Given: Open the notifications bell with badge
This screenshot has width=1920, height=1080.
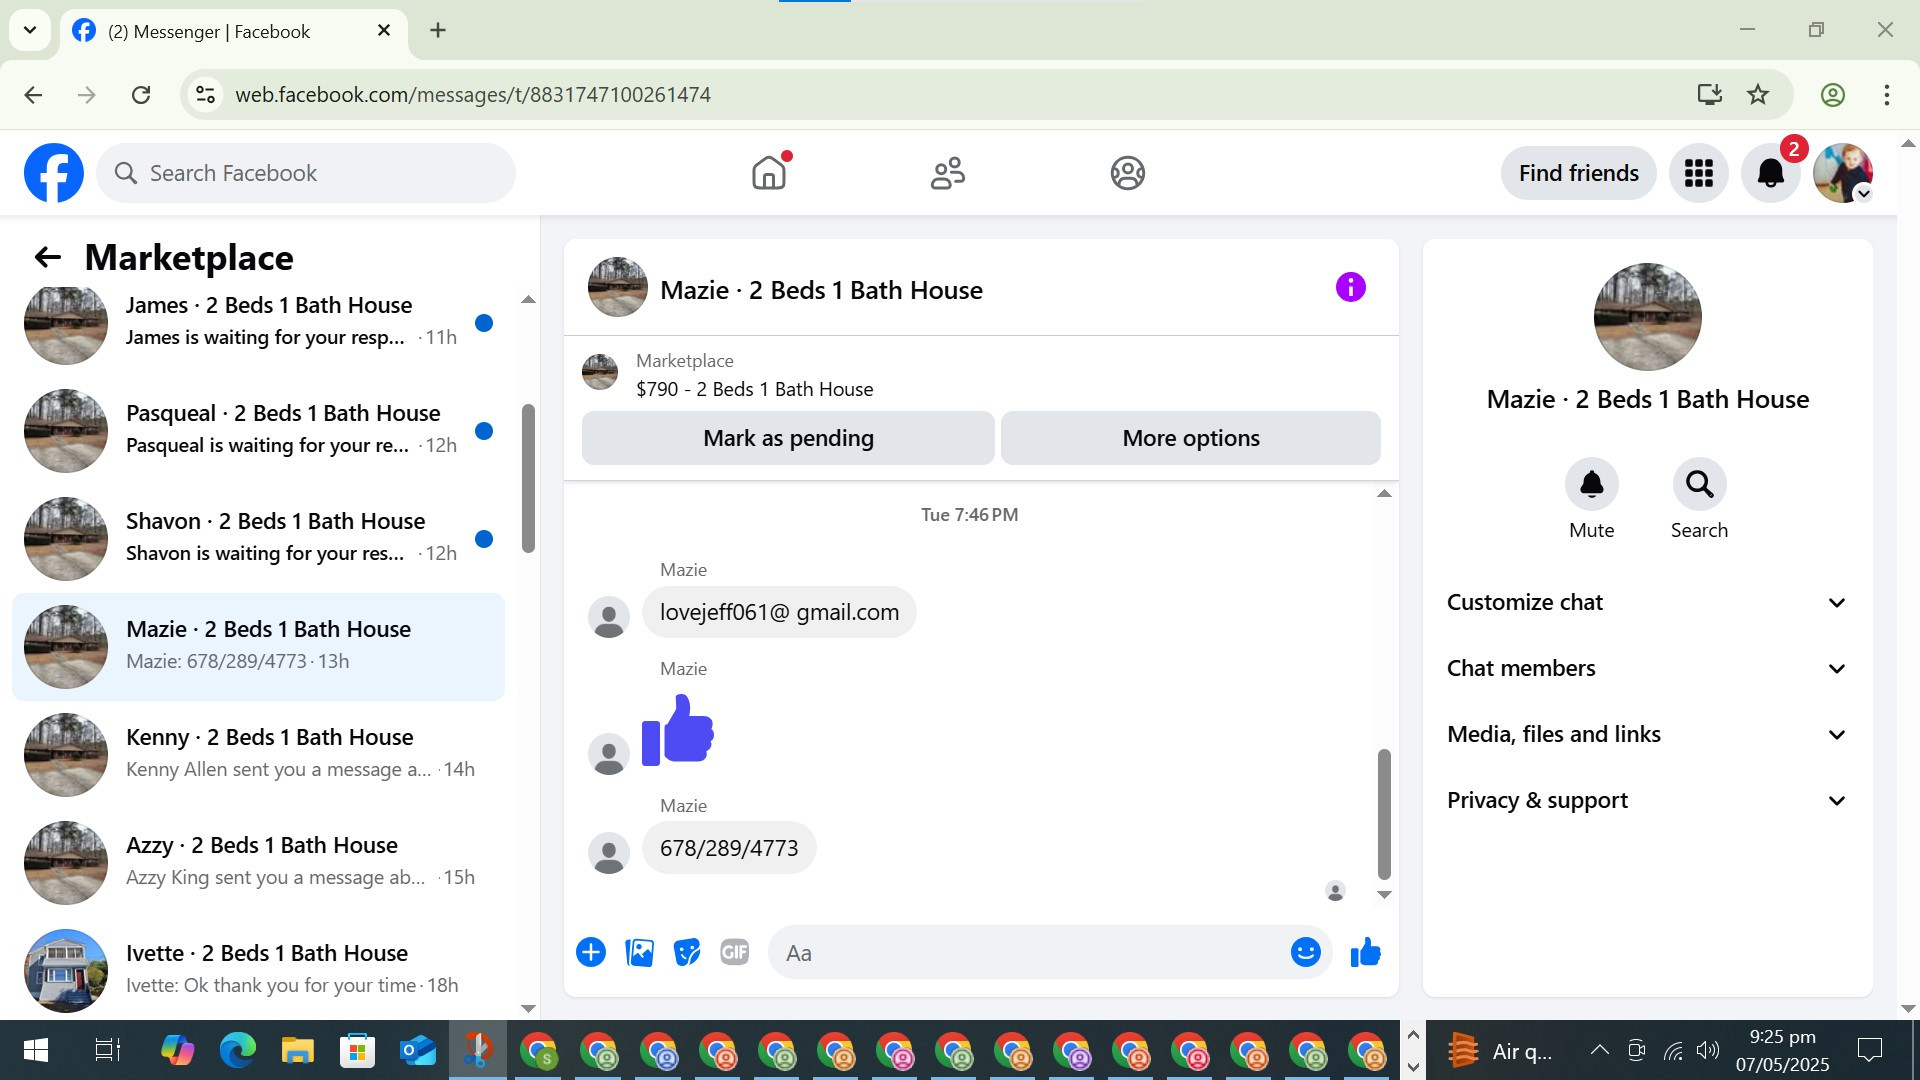Looking at the screenshot, I should (1770, 173).
